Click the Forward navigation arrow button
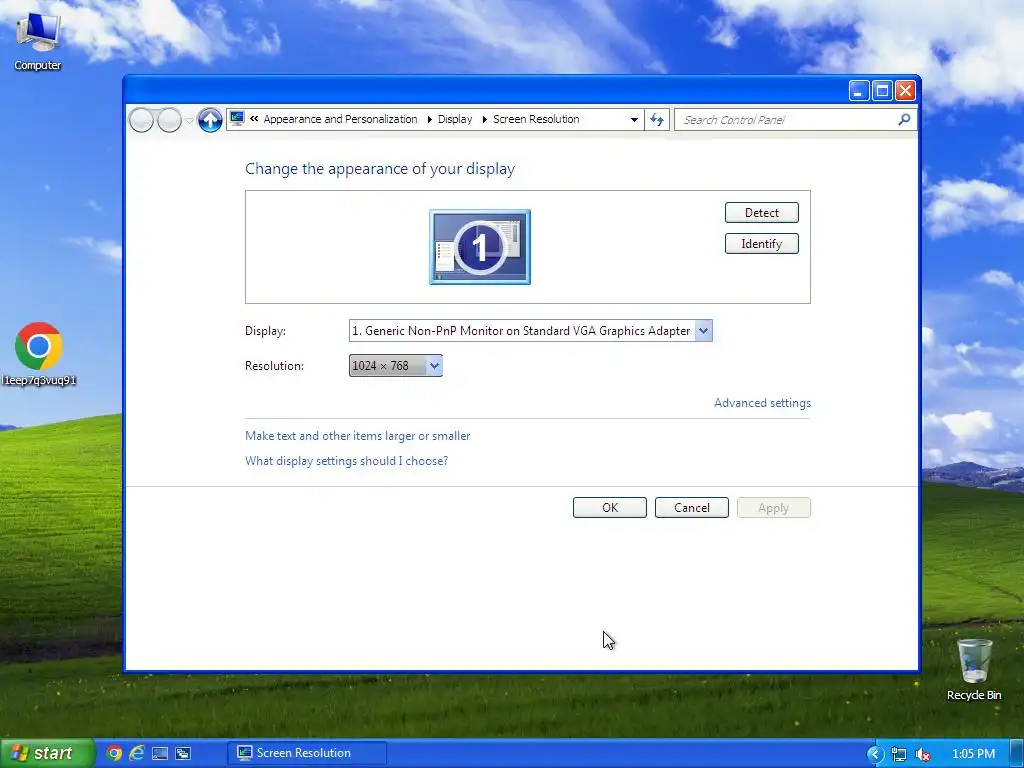Screen dimensions: 1024x768 (x=170, y=120)
